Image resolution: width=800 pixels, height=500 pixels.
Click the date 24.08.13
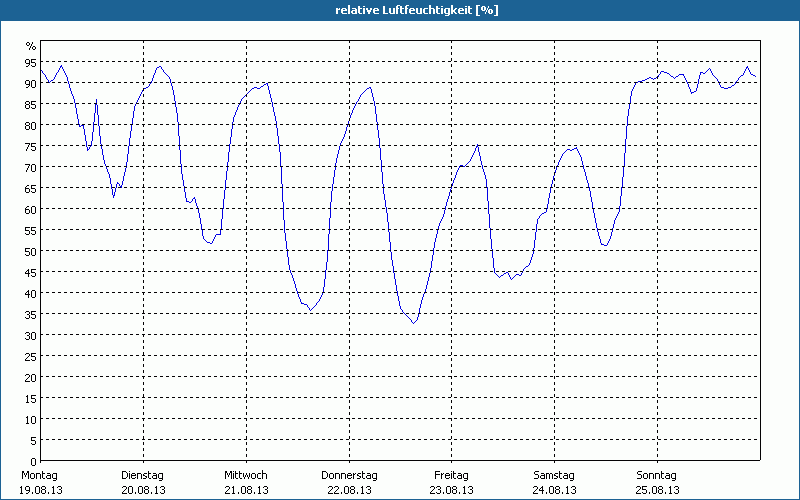coord(555,490)
